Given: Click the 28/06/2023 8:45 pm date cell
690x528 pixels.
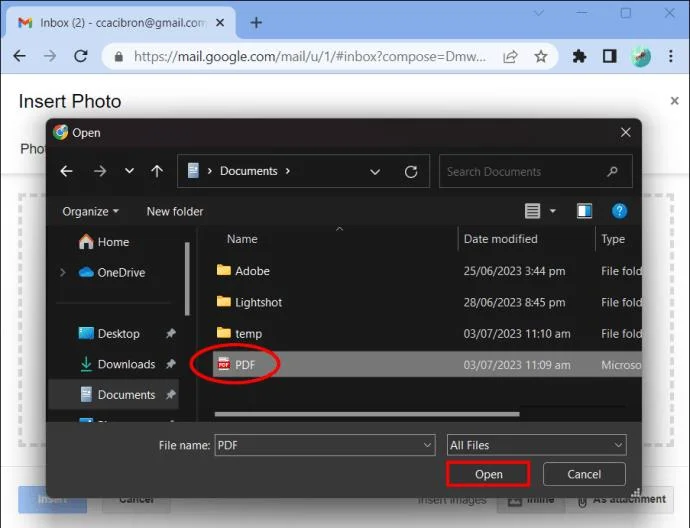Looking at the screenshot, I should [x=514, y=302].
